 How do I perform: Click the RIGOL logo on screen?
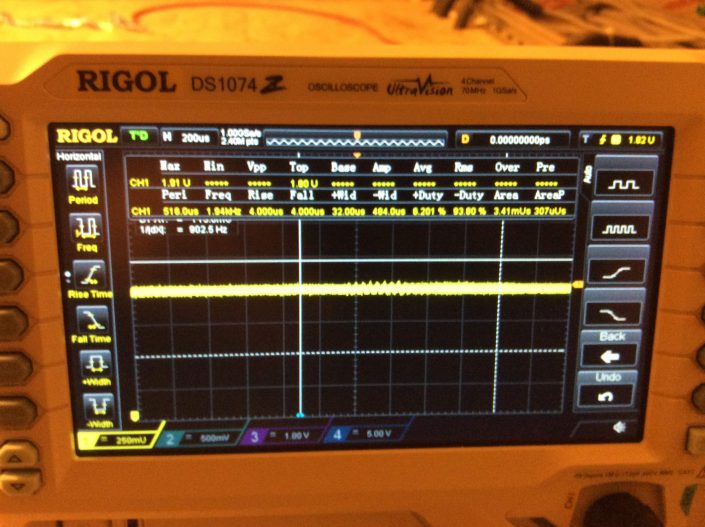click(86, 135)
